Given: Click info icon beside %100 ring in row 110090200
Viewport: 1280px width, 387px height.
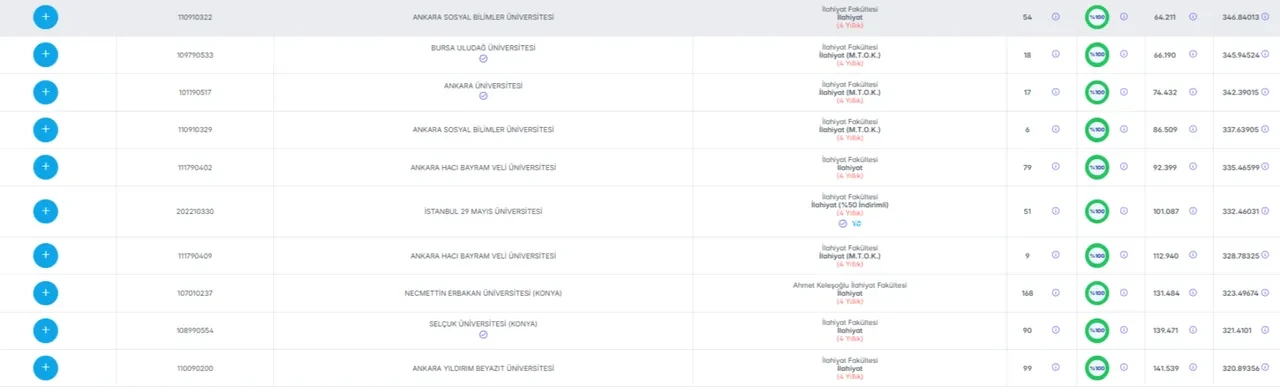Looking at the screenshot, I should point(1124,367).
